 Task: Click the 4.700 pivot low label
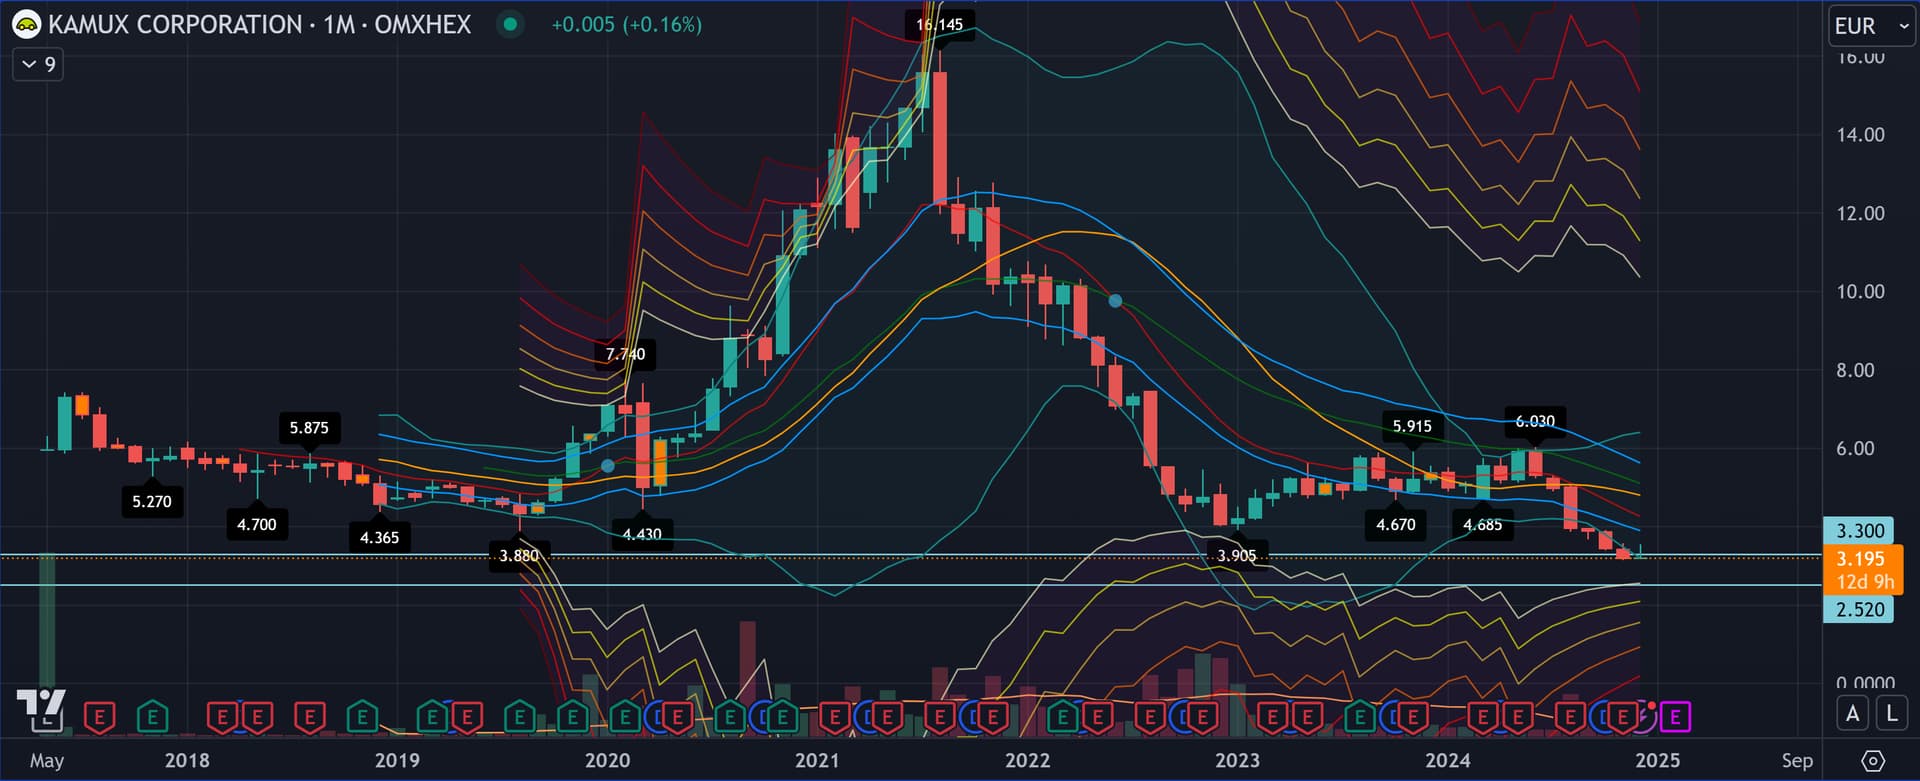point(257,525)
